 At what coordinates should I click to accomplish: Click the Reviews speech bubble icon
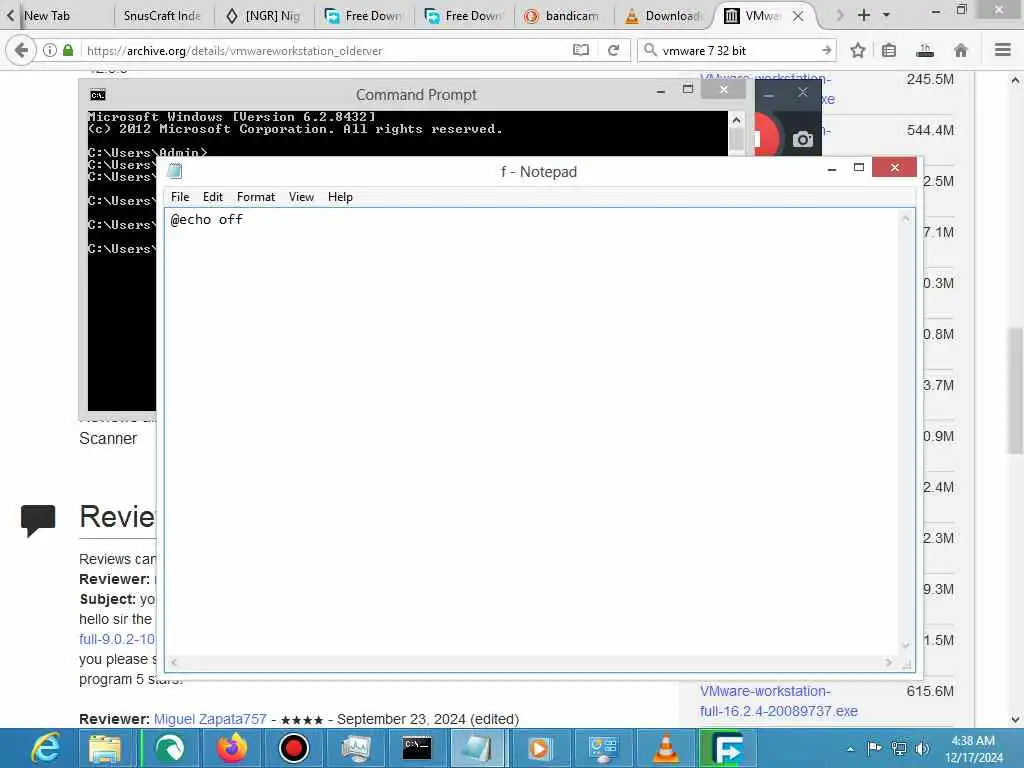(x=38, y=520)
